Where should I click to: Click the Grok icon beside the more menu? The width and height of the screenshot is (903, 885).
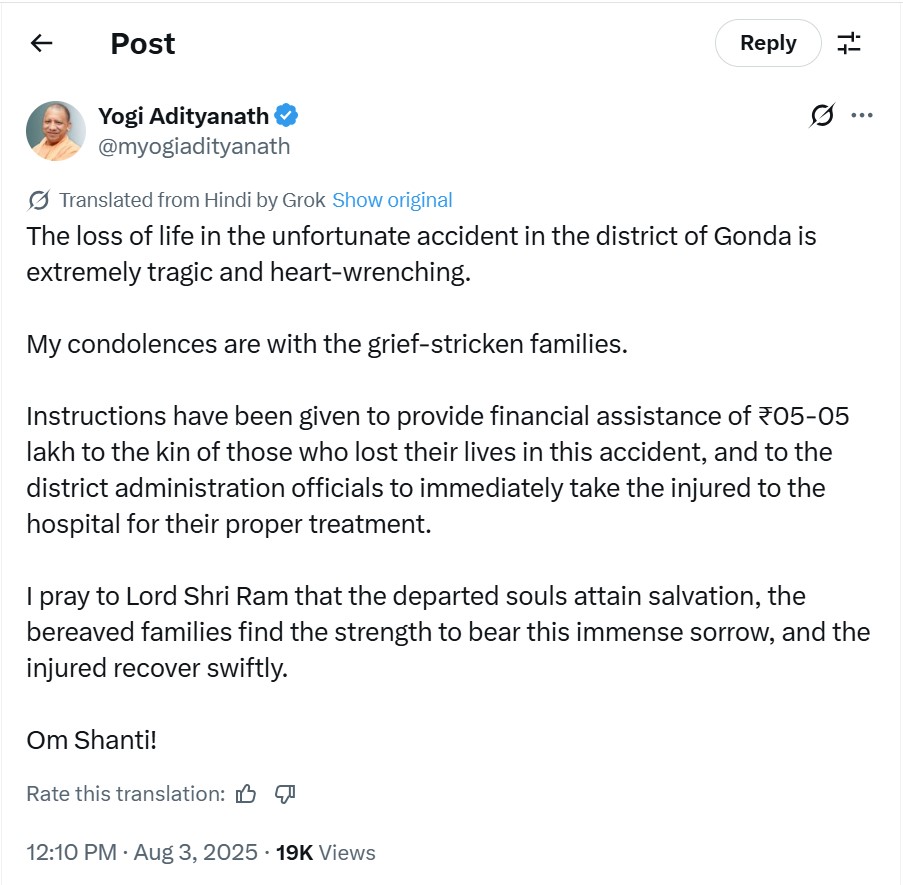821,116
